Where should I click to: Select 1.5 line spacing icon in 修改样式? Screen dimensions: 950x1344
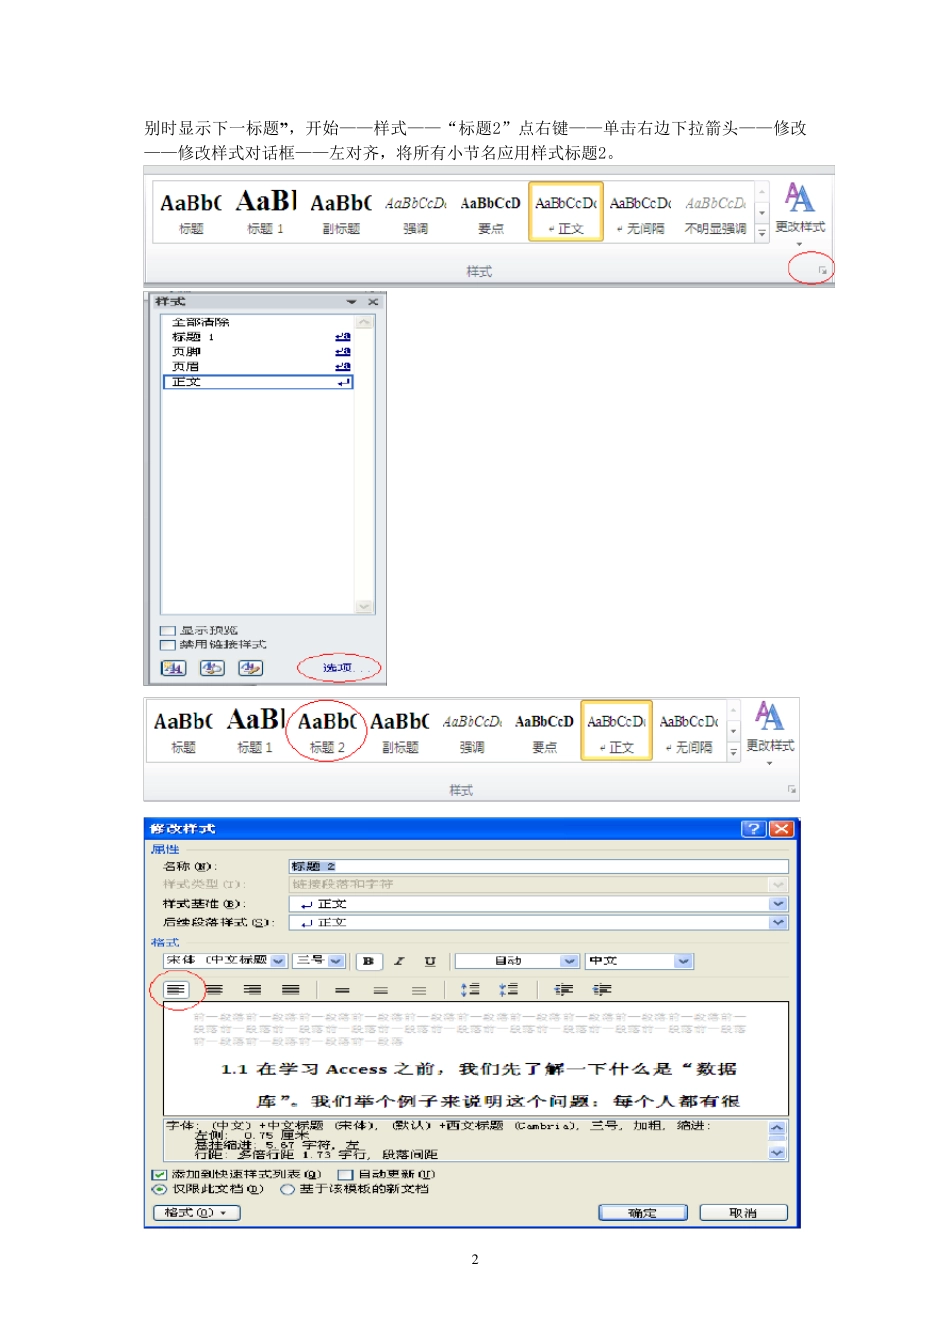point(380,990)
